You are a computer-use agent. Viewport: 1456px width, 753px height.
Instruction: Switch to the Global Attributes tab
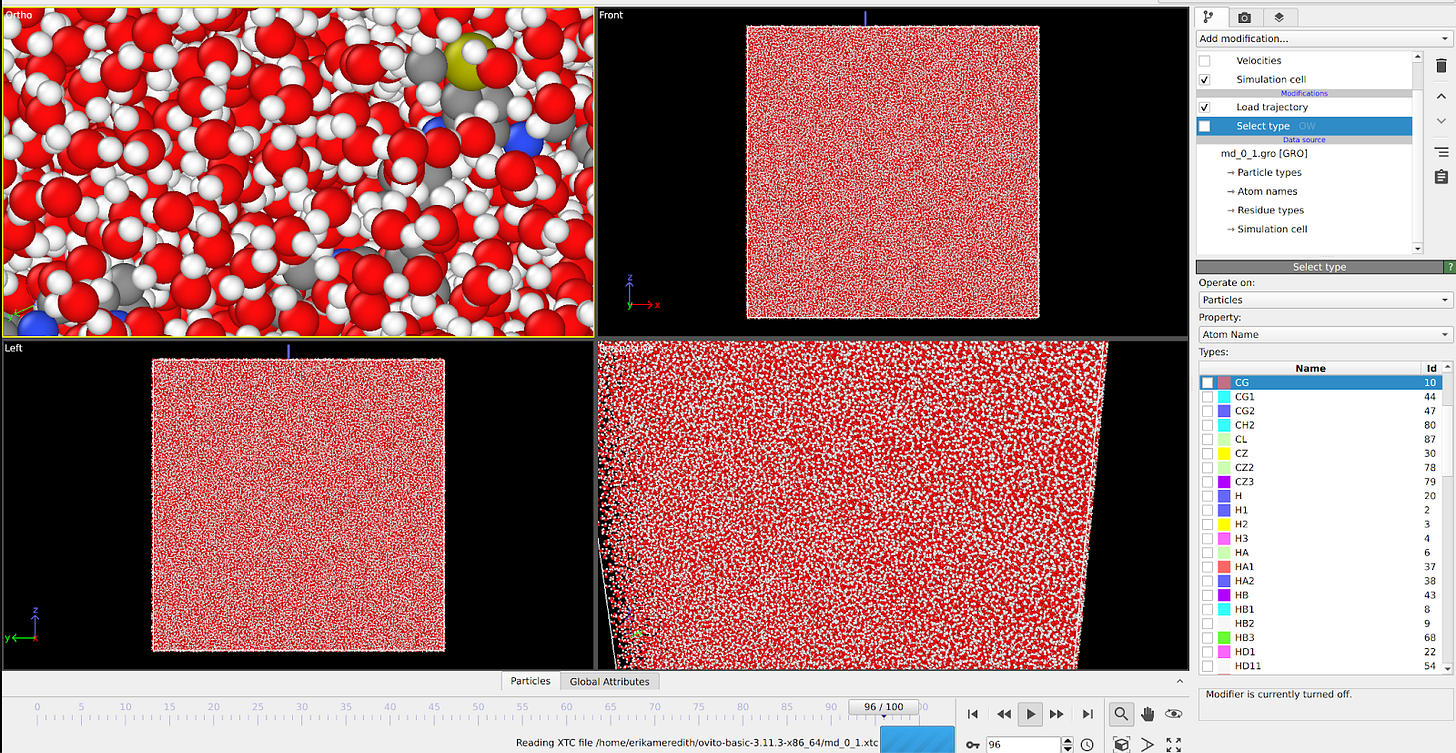point(609,681)
